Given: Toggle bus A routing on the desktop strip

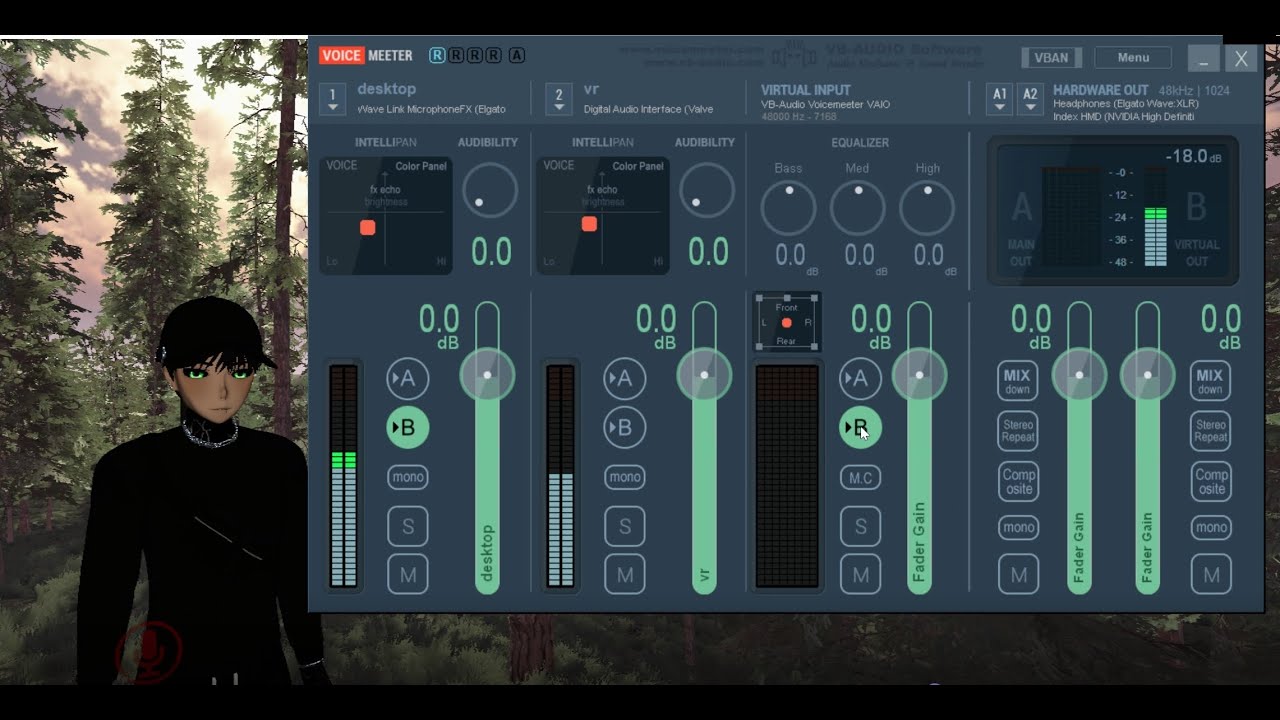Looking at the screenshot, I should pyautogui.click(x=407, y=378).
